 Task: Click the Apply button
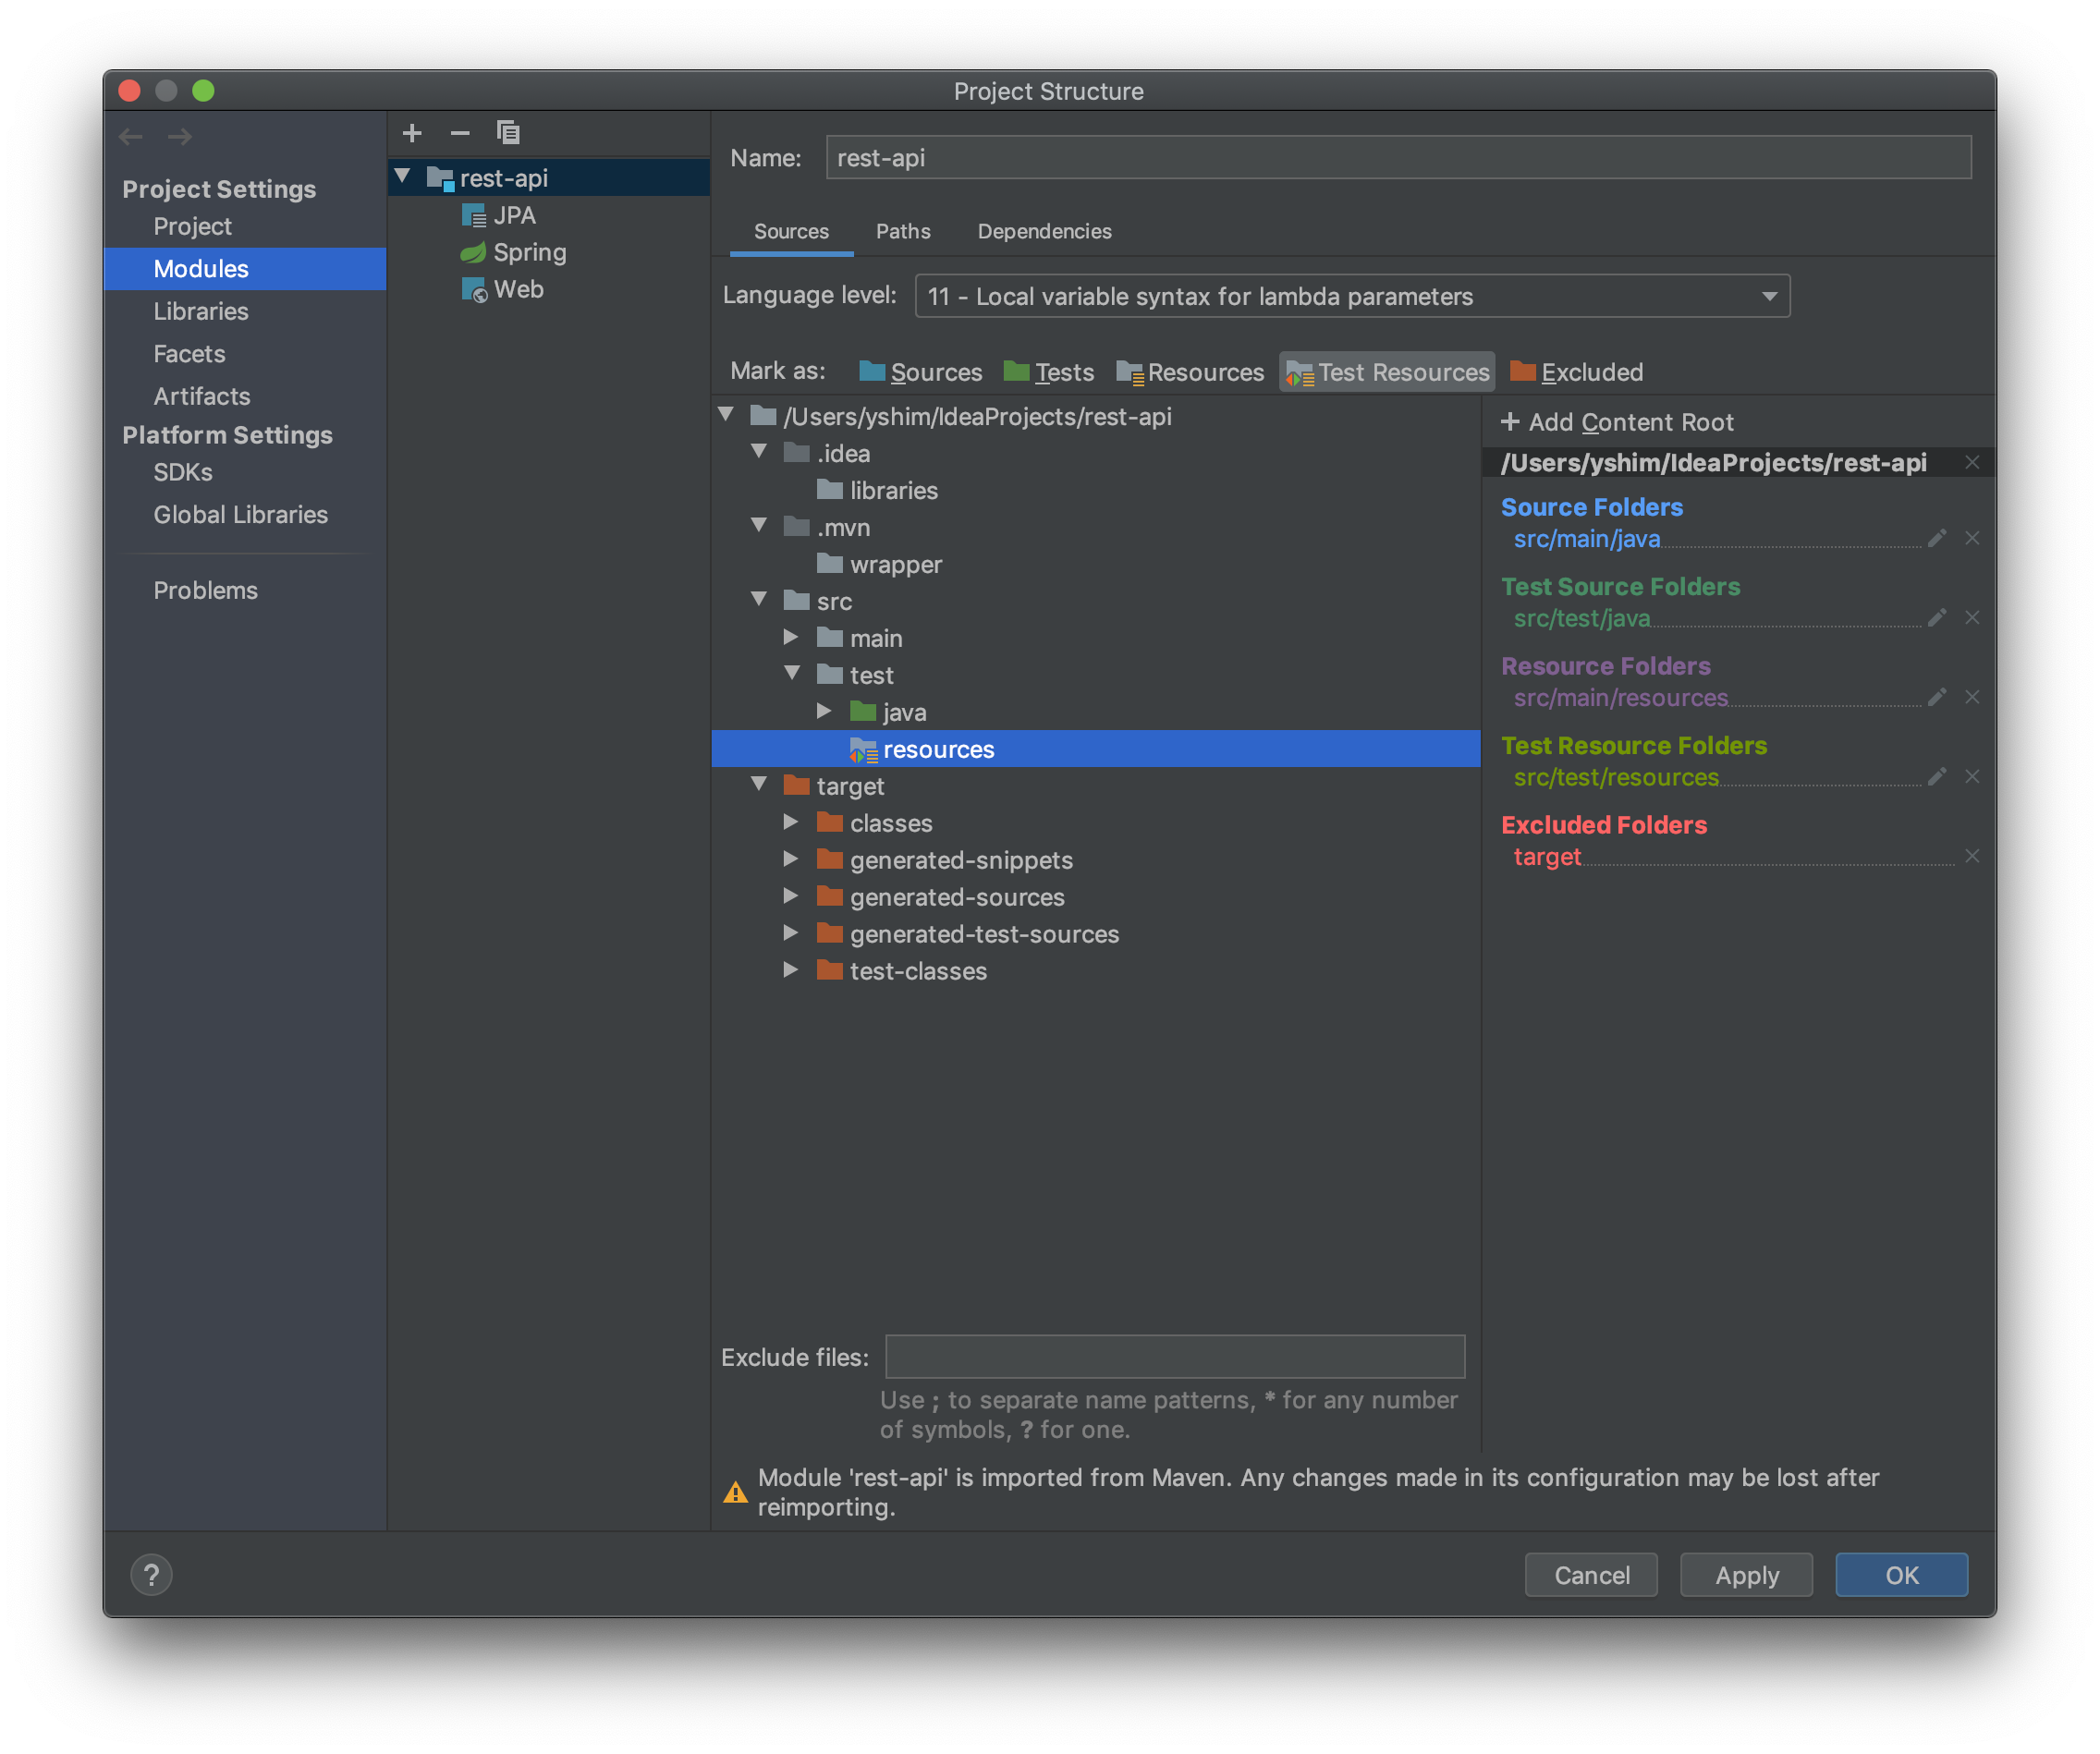click(1747, 1575)
